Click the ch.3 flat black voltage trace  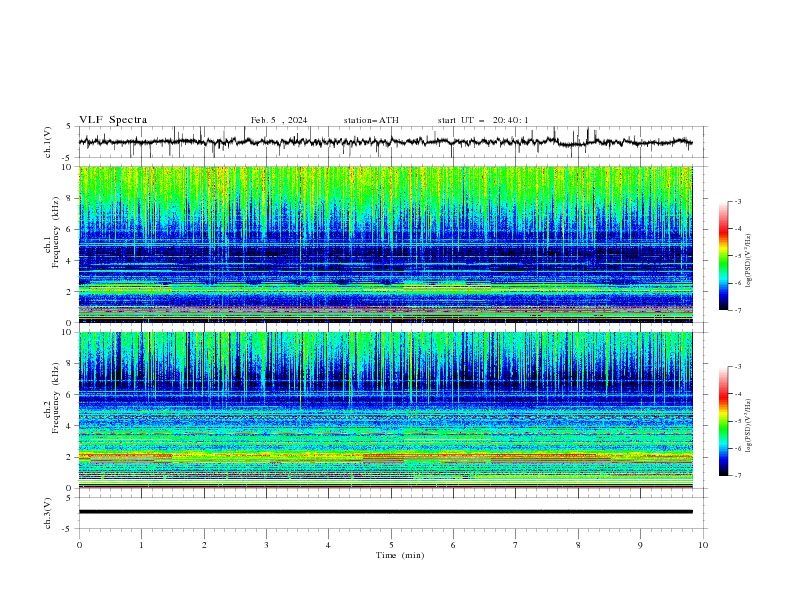(x=385, y=512)
